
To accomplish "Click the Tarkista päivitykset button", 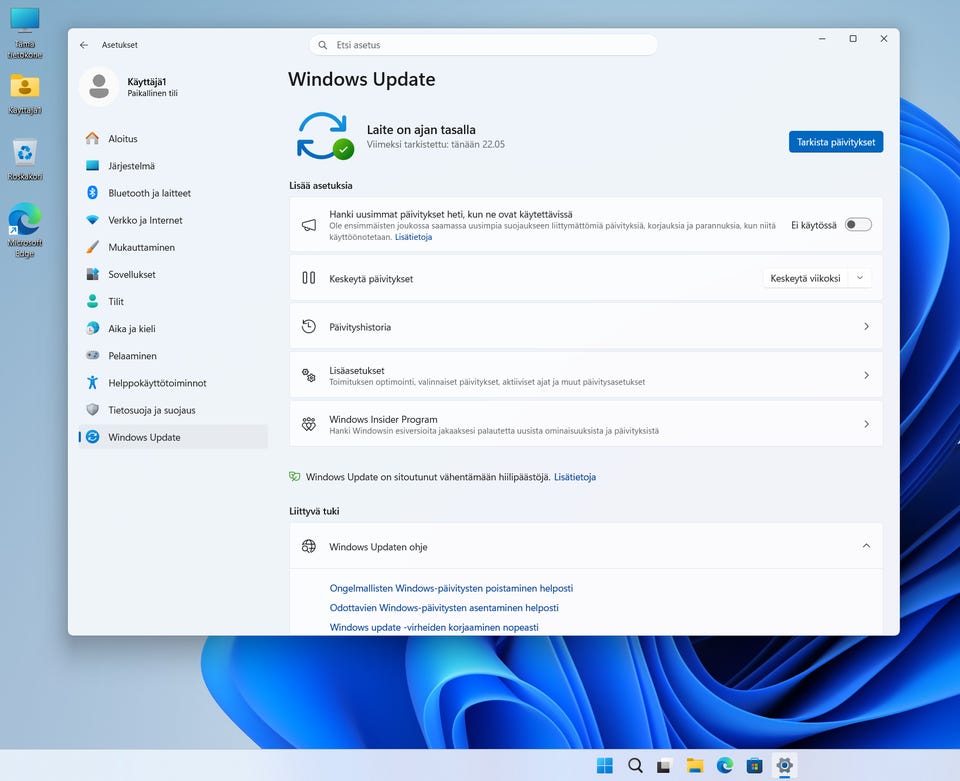I will click(x=836, y=142).
